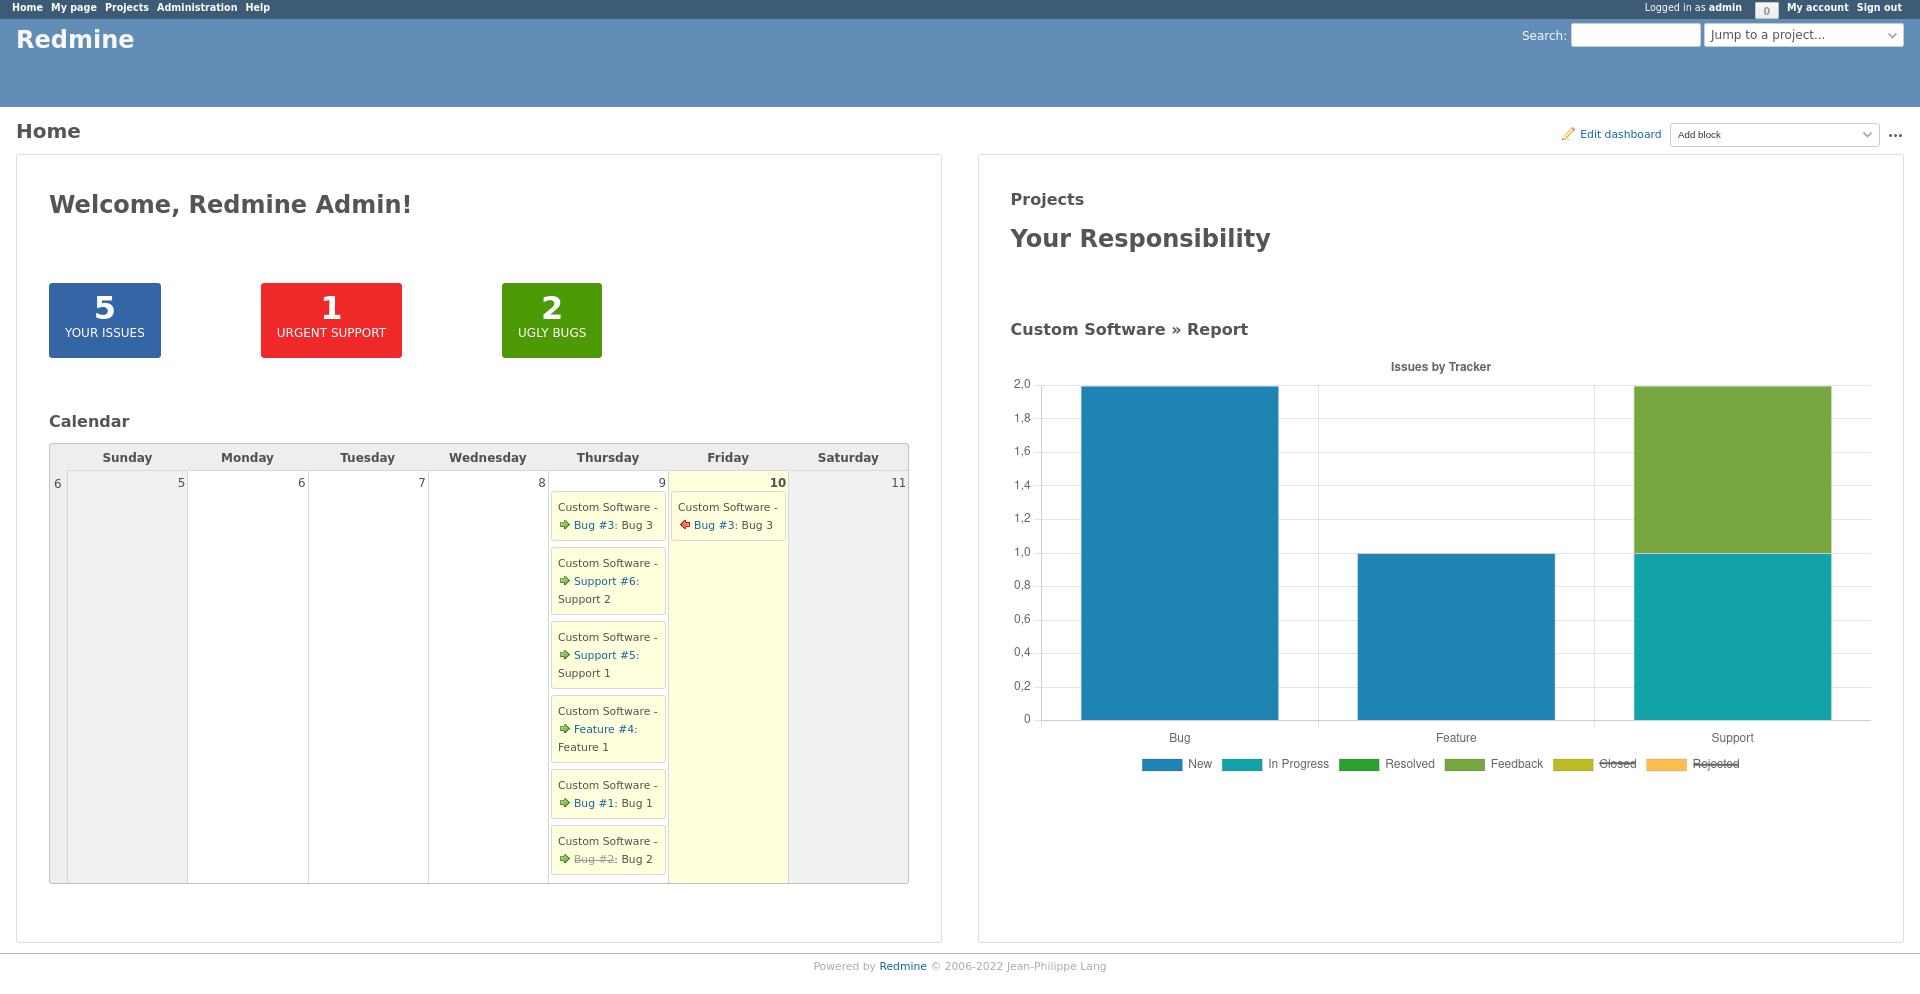
Task: Go to Home in top menu
Action: coord(27,7)
